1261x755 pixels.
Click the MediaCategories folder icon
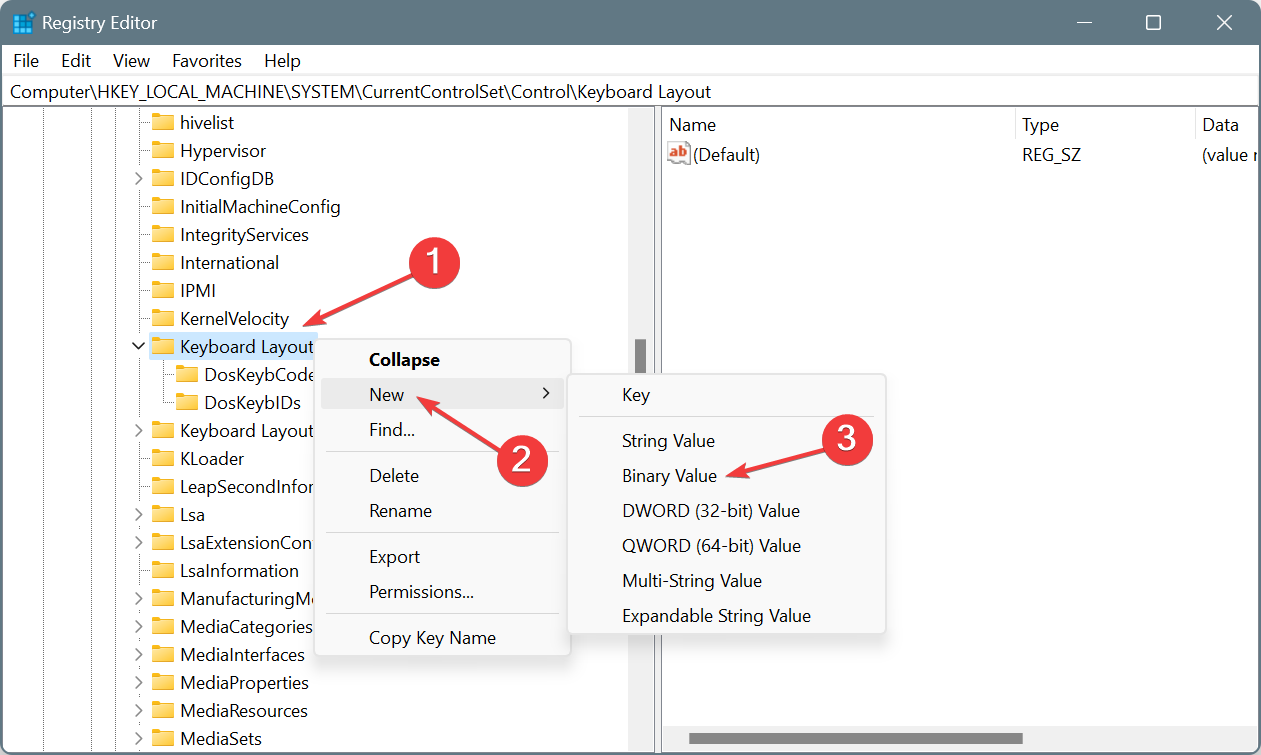163,627
